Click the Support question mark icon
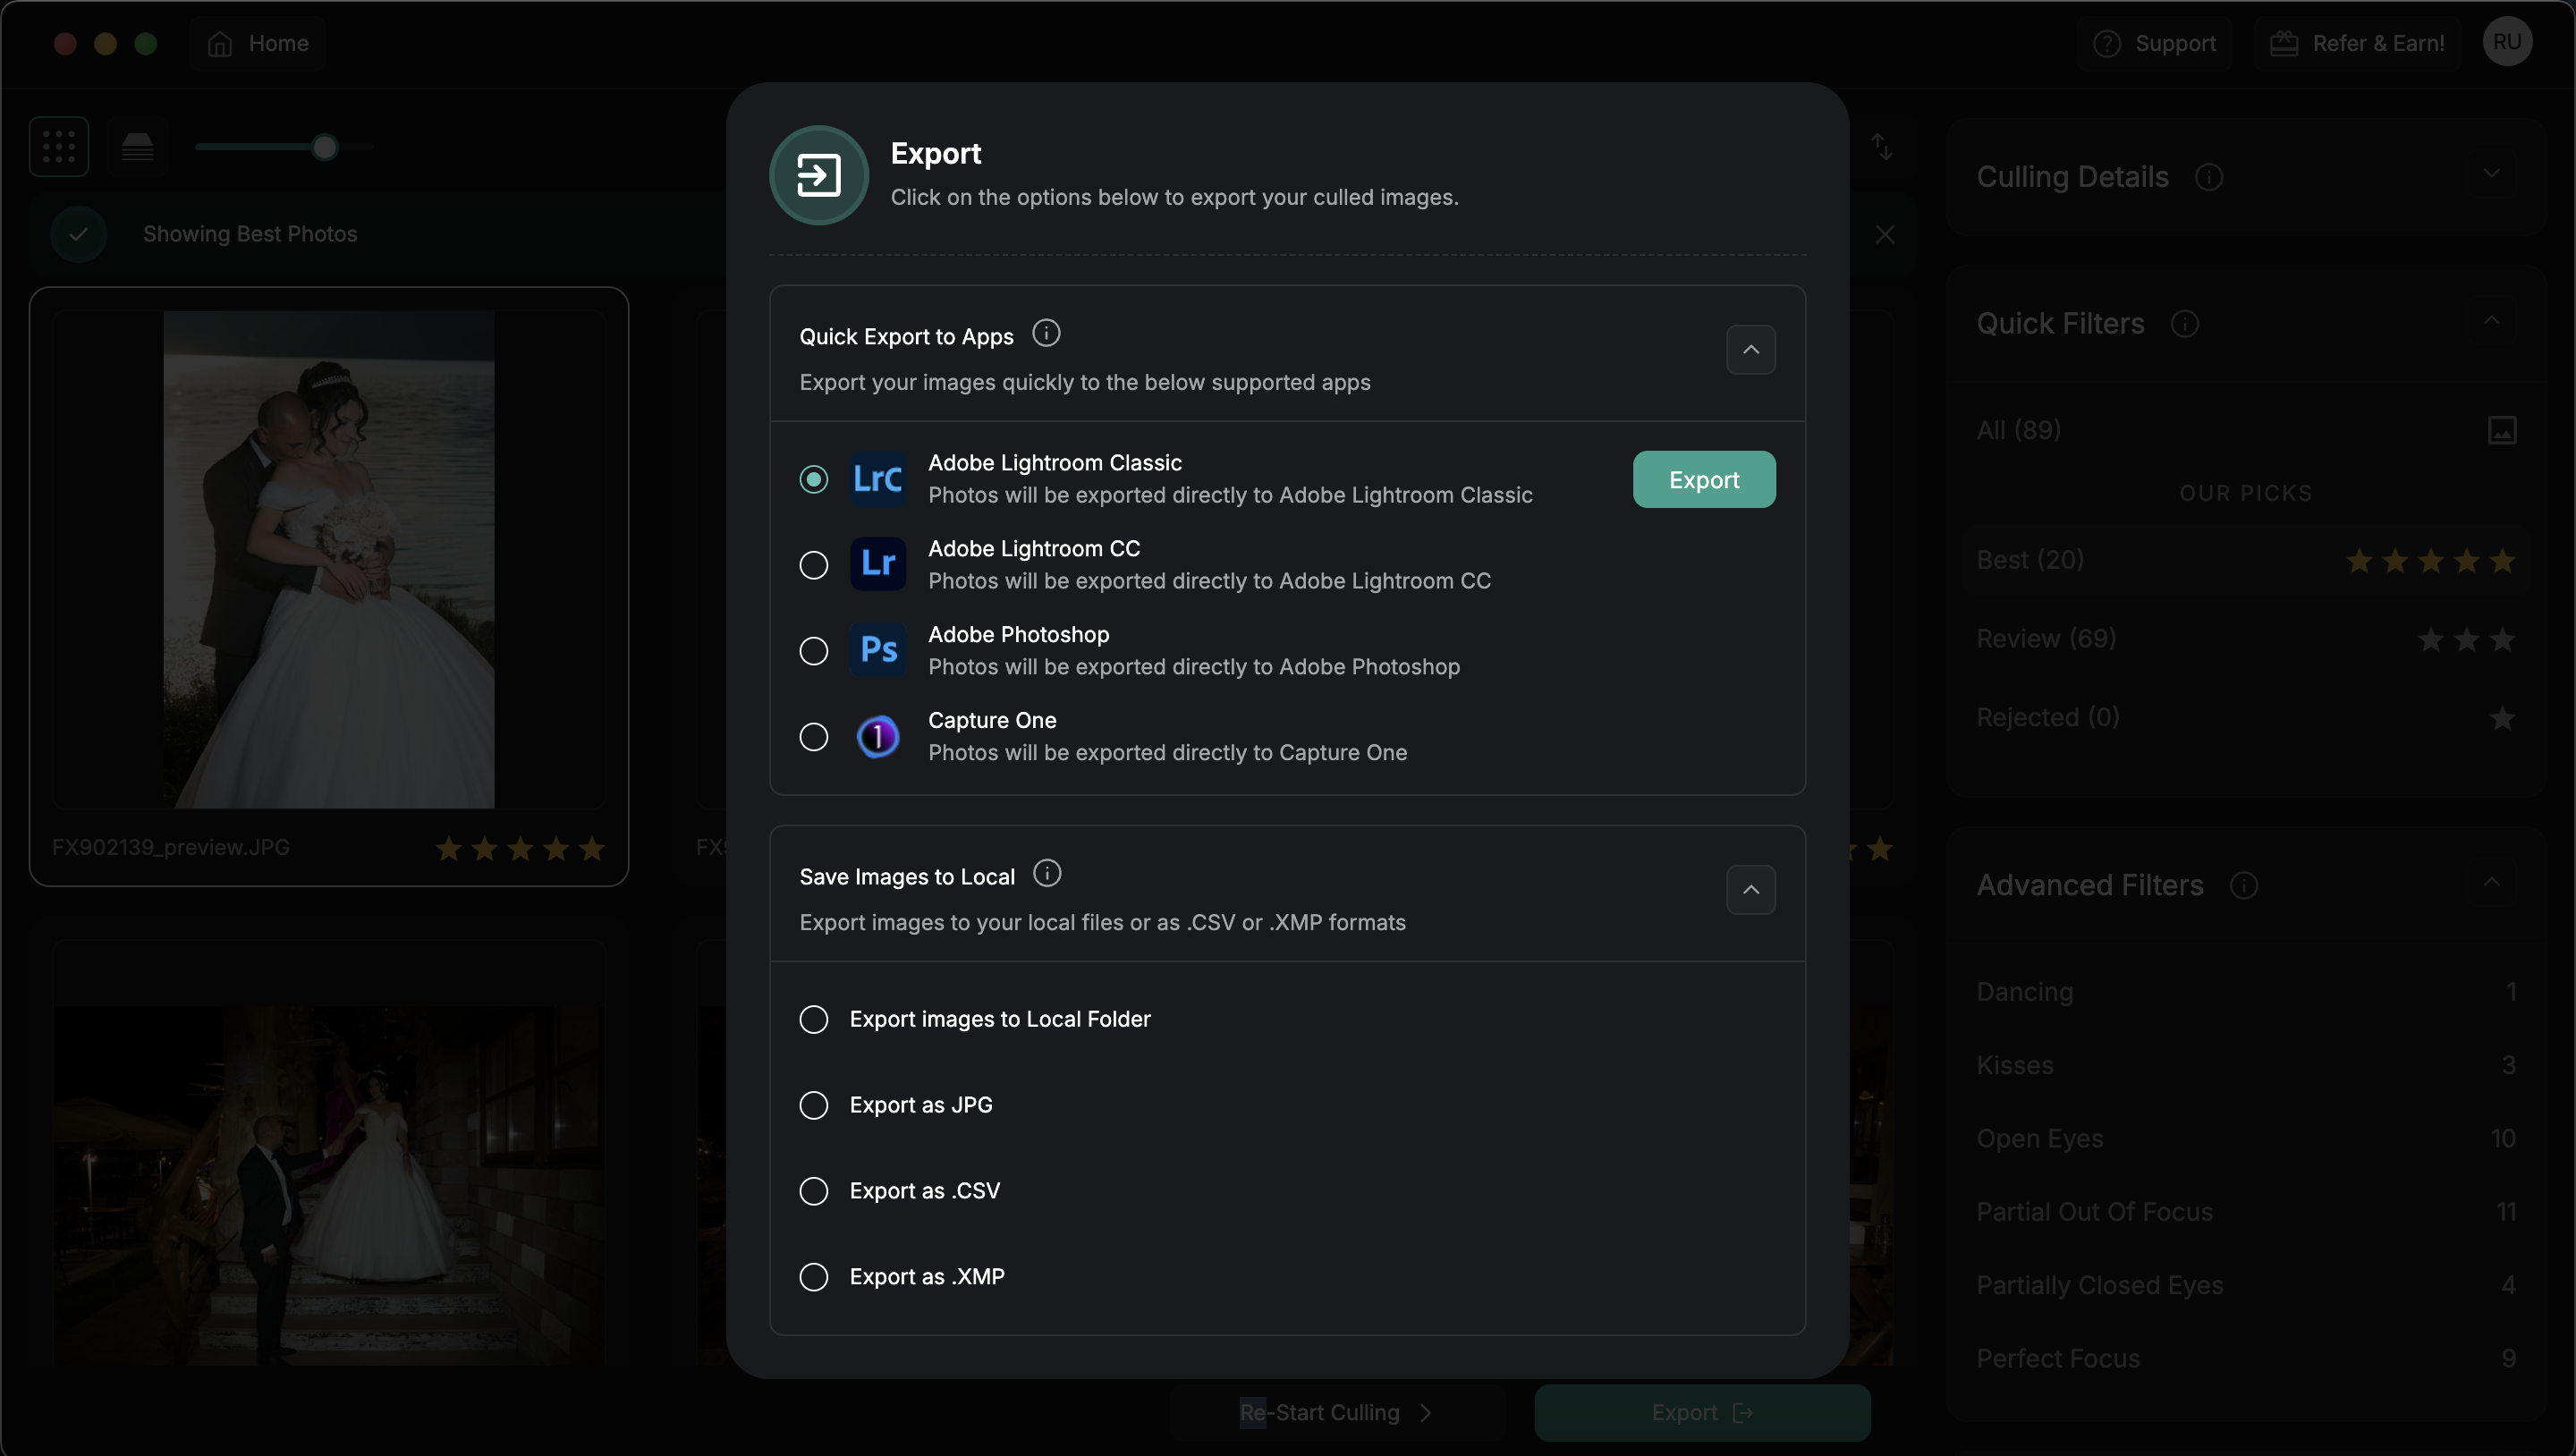 click(x=2107, y=44)
